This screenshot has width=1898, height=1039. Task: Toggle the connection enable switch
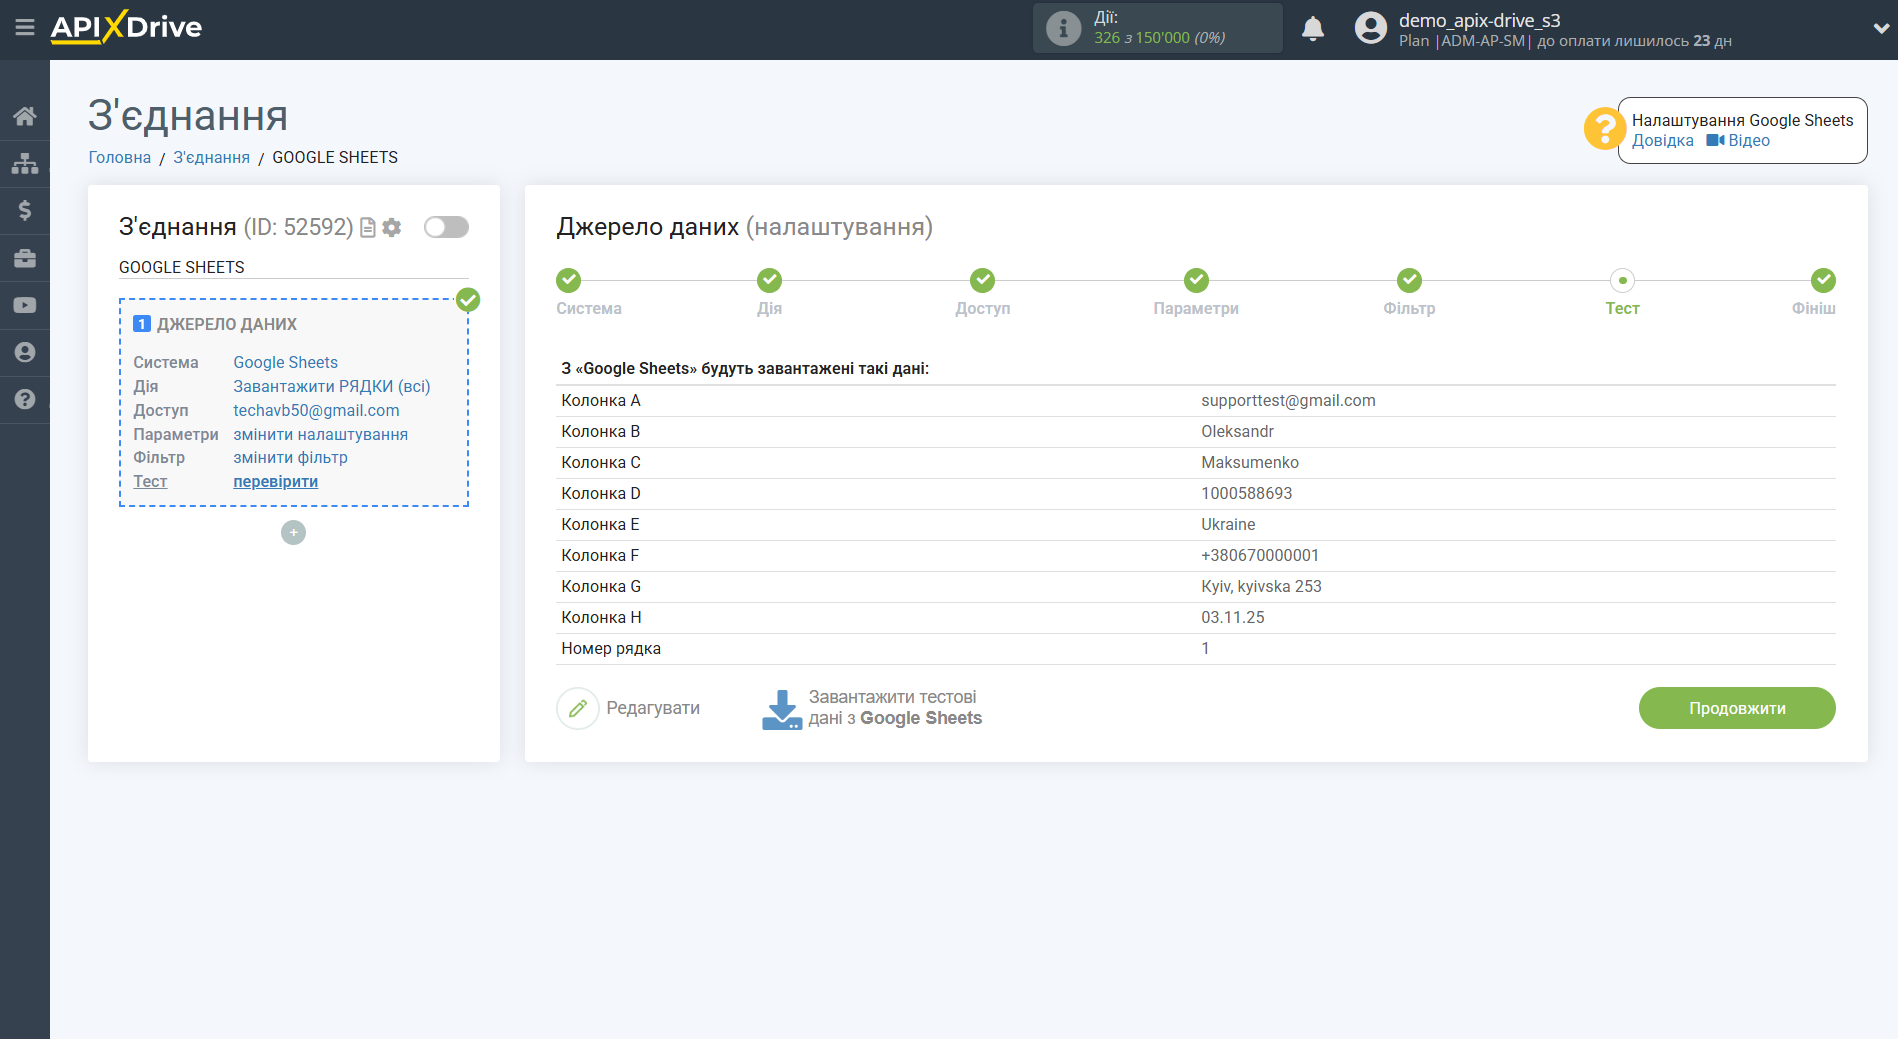(x=446, y=227)
